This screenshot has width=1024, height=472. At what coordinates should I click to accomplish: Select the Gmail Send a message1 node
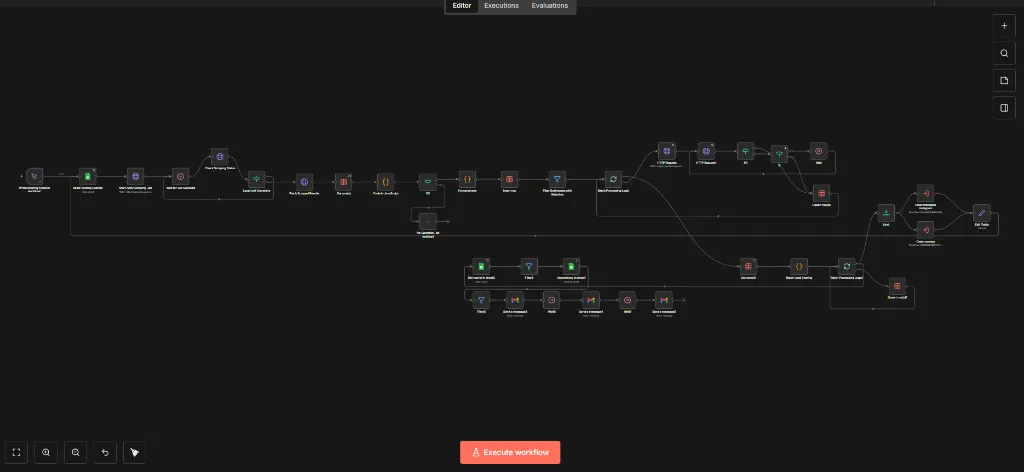pos(590,300)
